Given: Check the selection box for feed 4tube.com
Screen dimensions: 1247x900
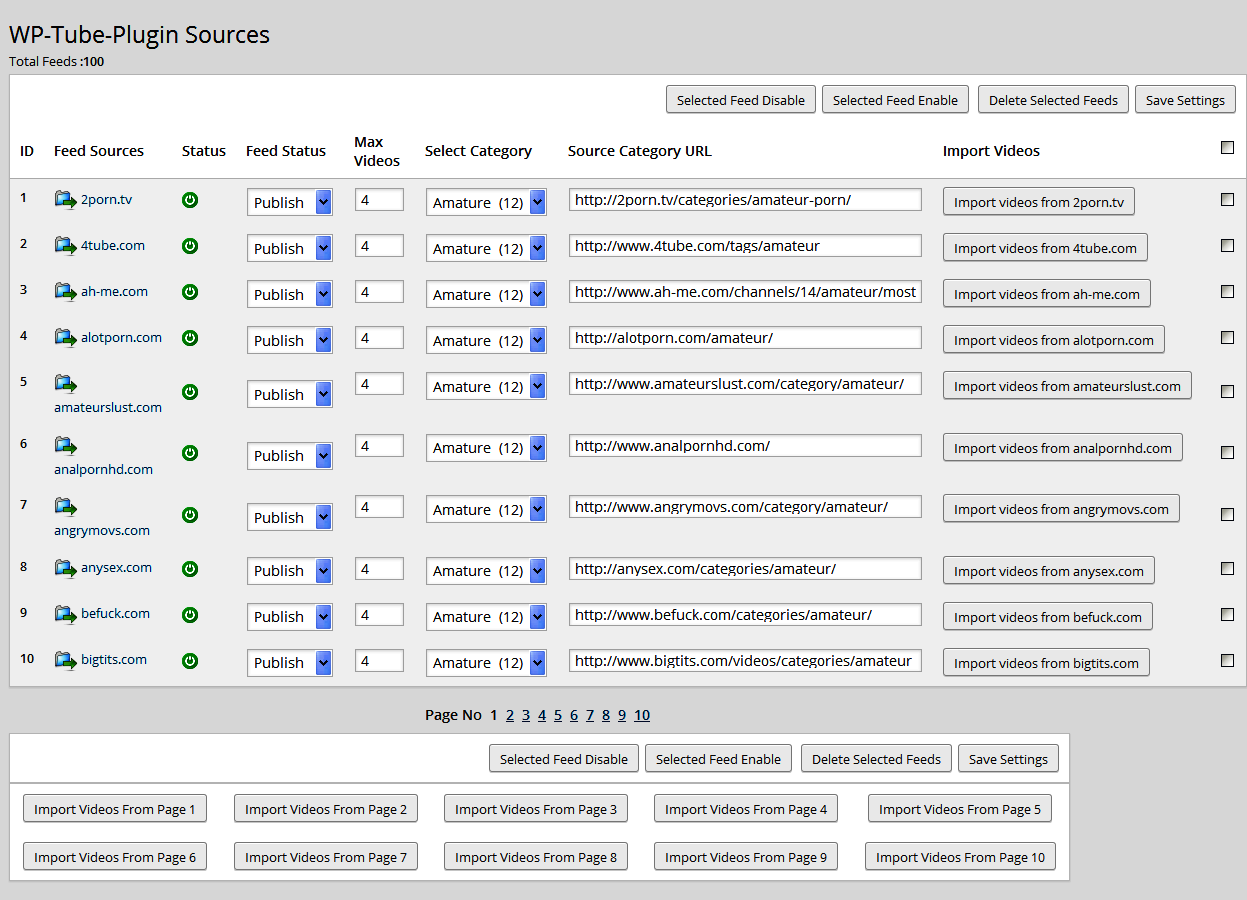Looking at the screenshot, I should click(x=1227, y=246).
